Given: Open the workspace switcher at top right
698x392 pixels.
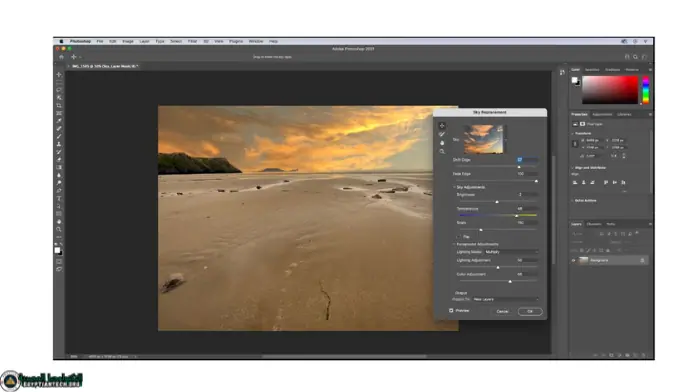Looking at the screenshot, I should tap(644, 57).
